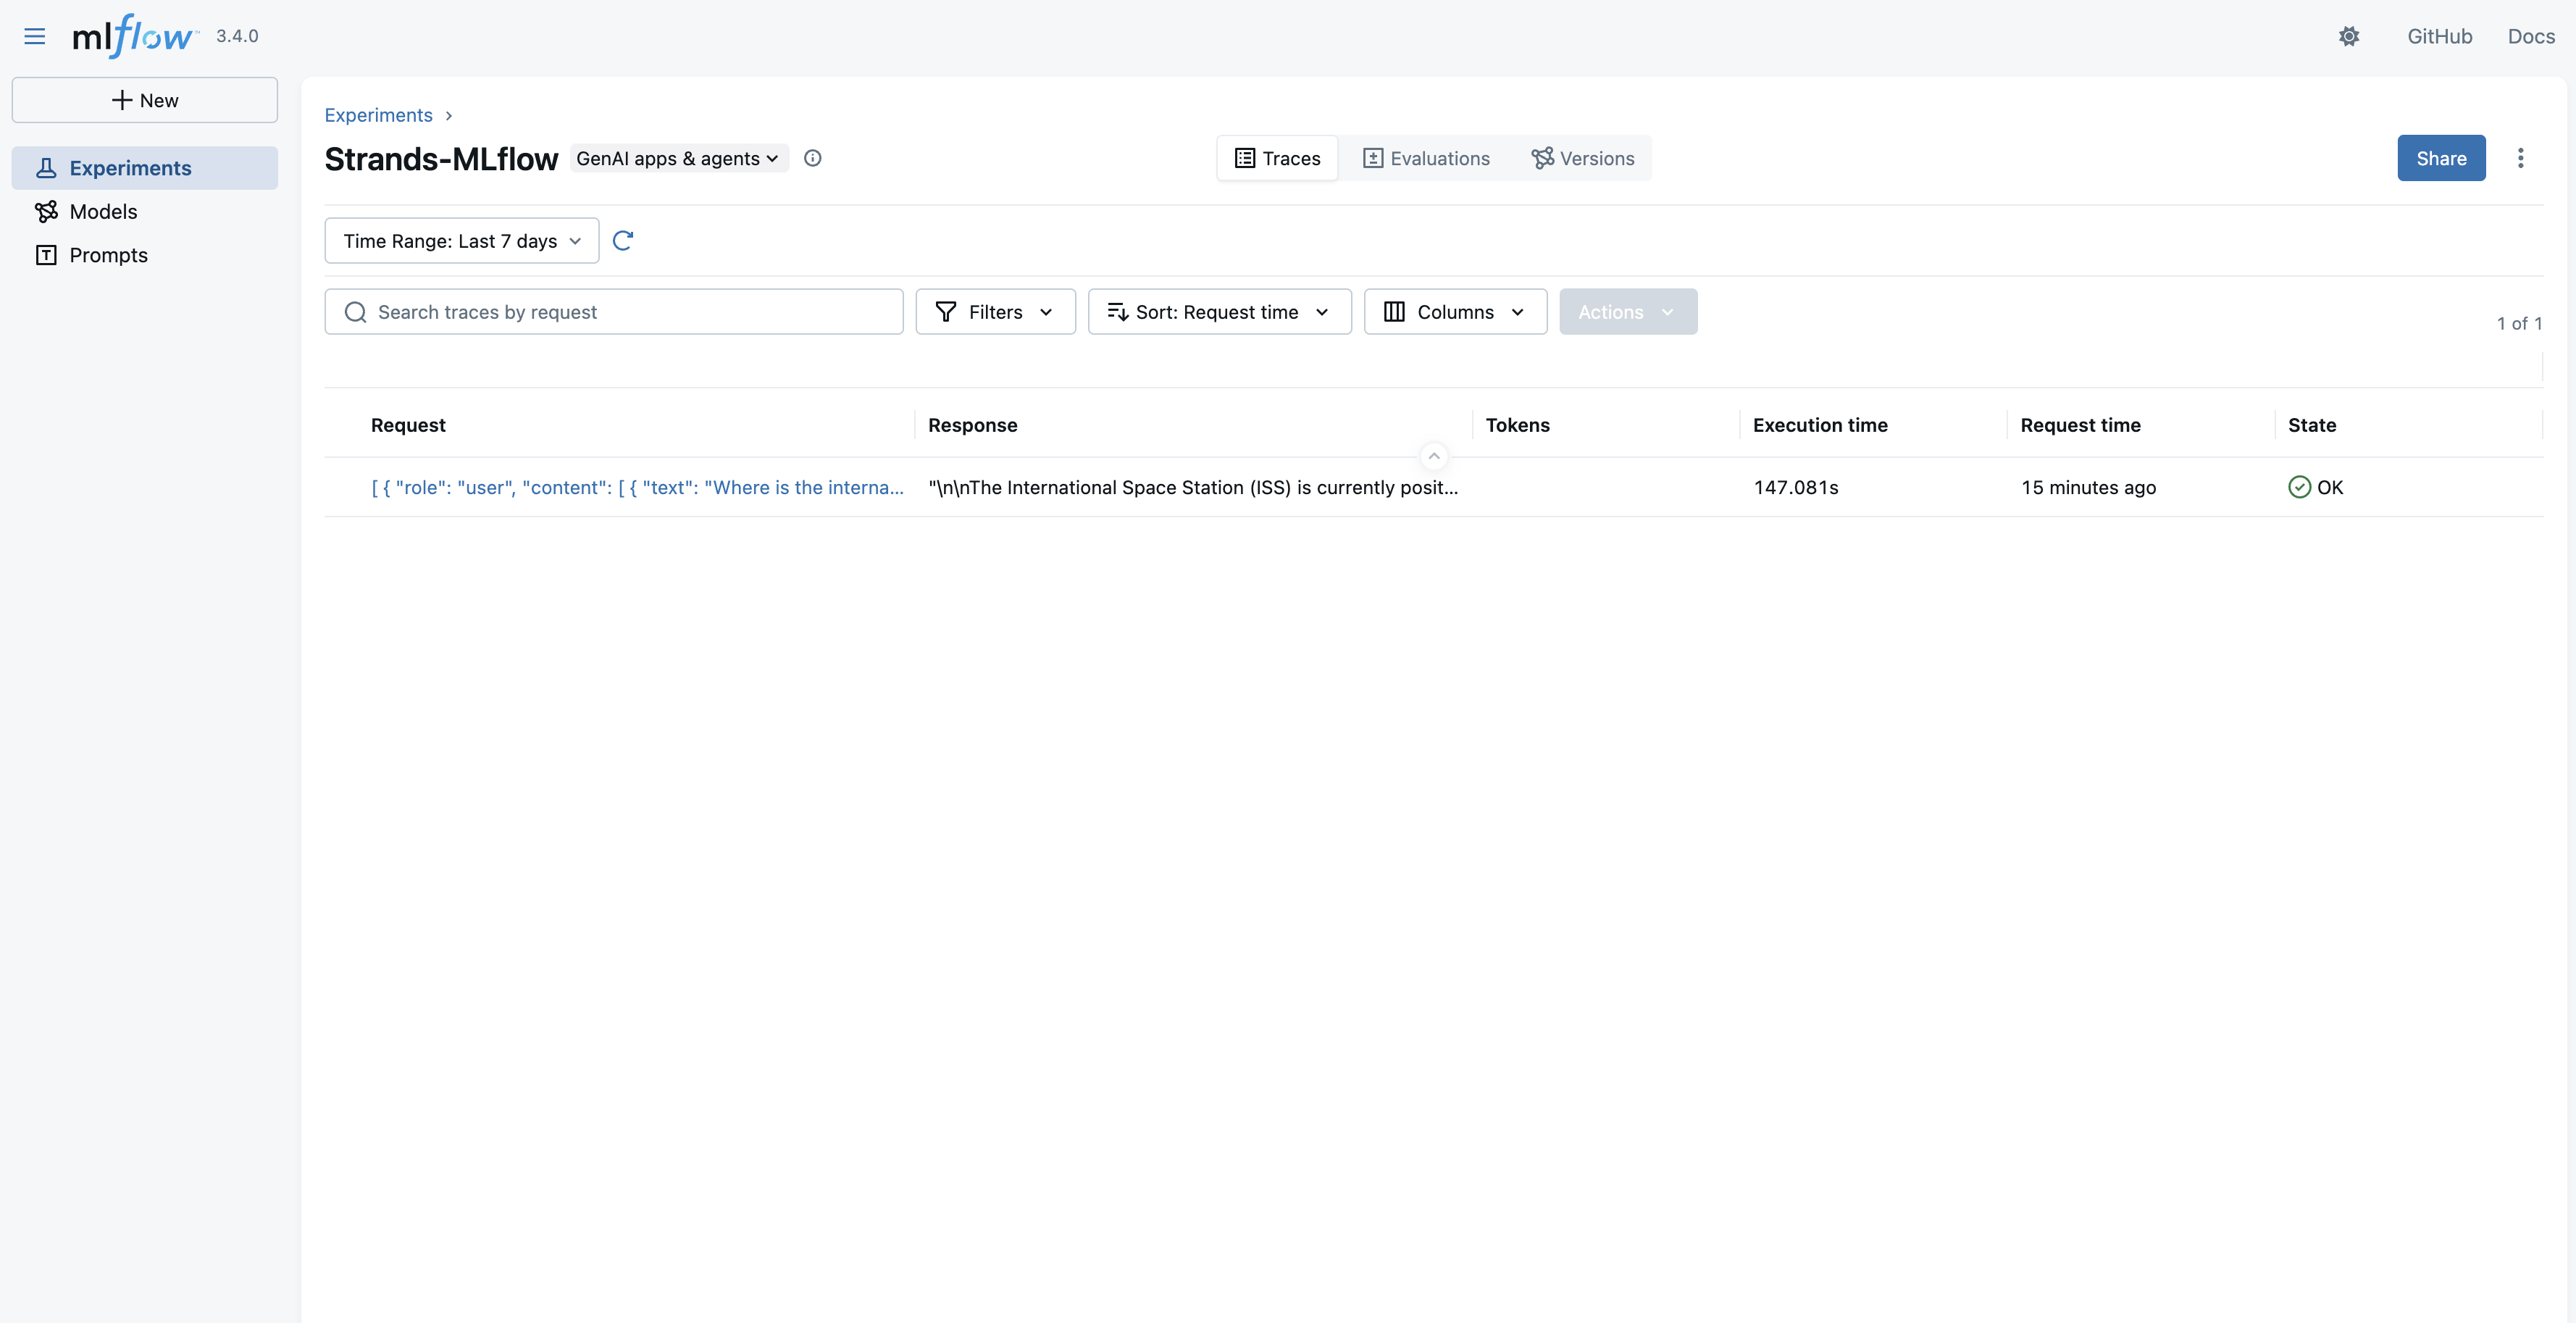Open the settings gear menu
Screen dimensions: 2576x1323
click(x=2349, y=36)
